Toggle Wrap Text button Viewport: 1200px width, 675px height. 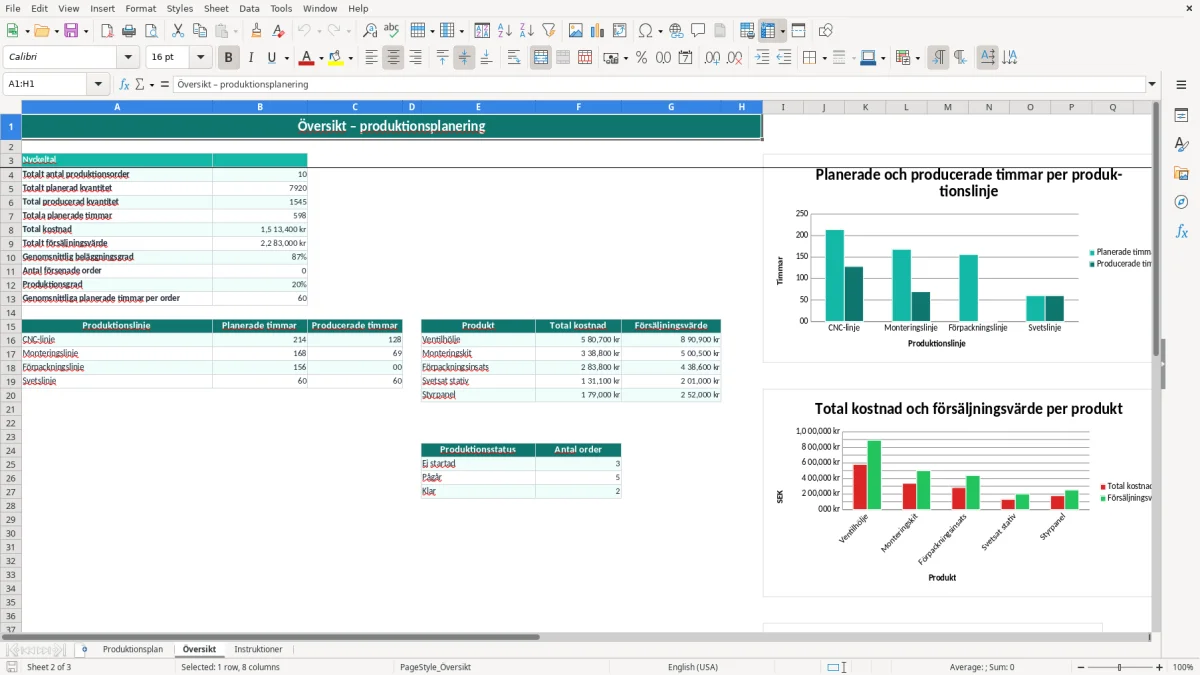click(514, 58)
